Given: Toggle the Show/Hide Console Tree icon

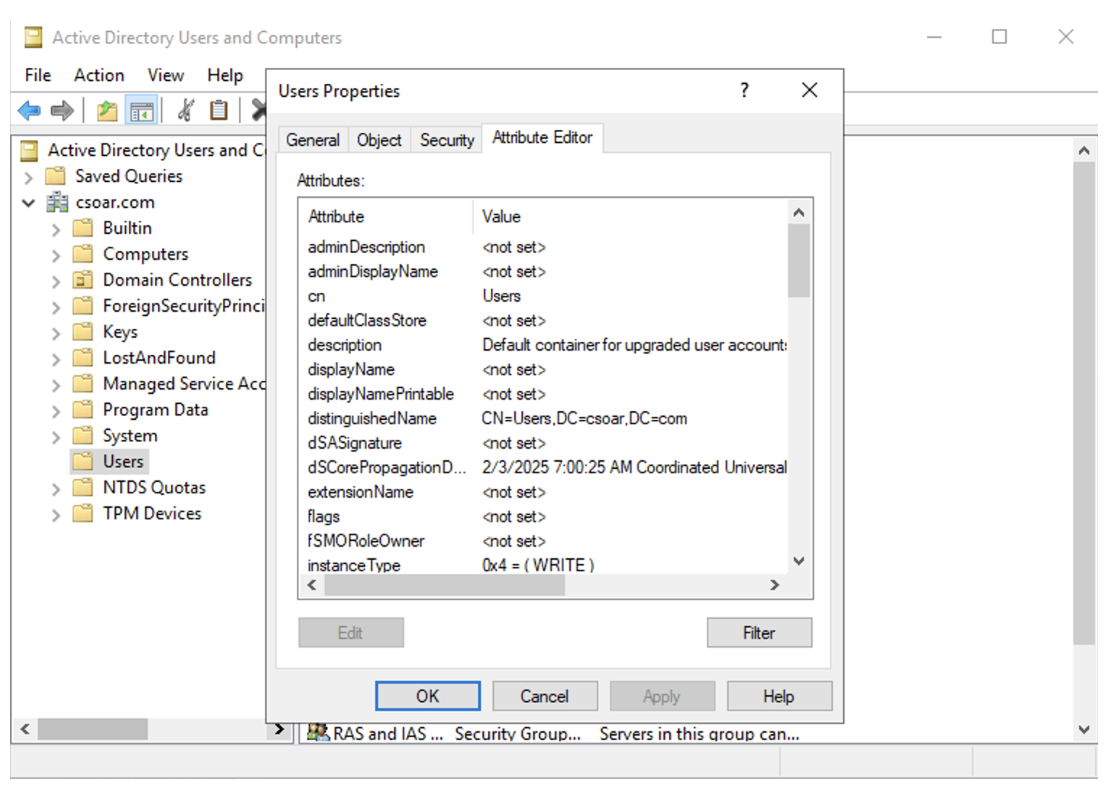Looking at the screenshot, I should tap(142, 110).
